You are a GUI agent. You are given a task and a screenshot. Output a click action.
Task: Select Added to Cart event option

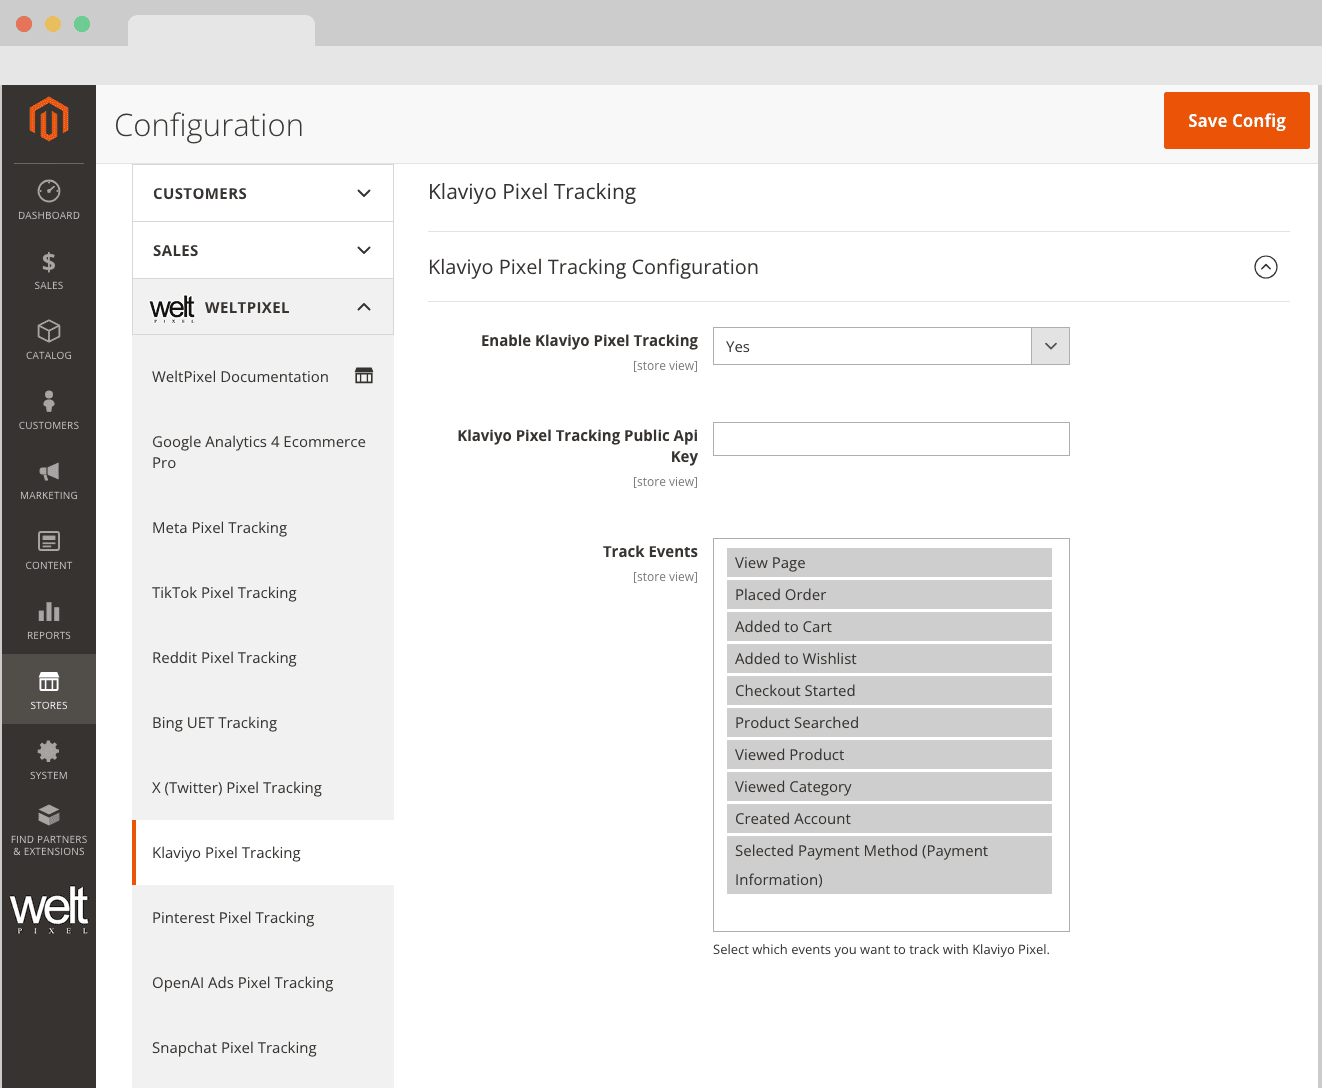click(x=889, y=627)
